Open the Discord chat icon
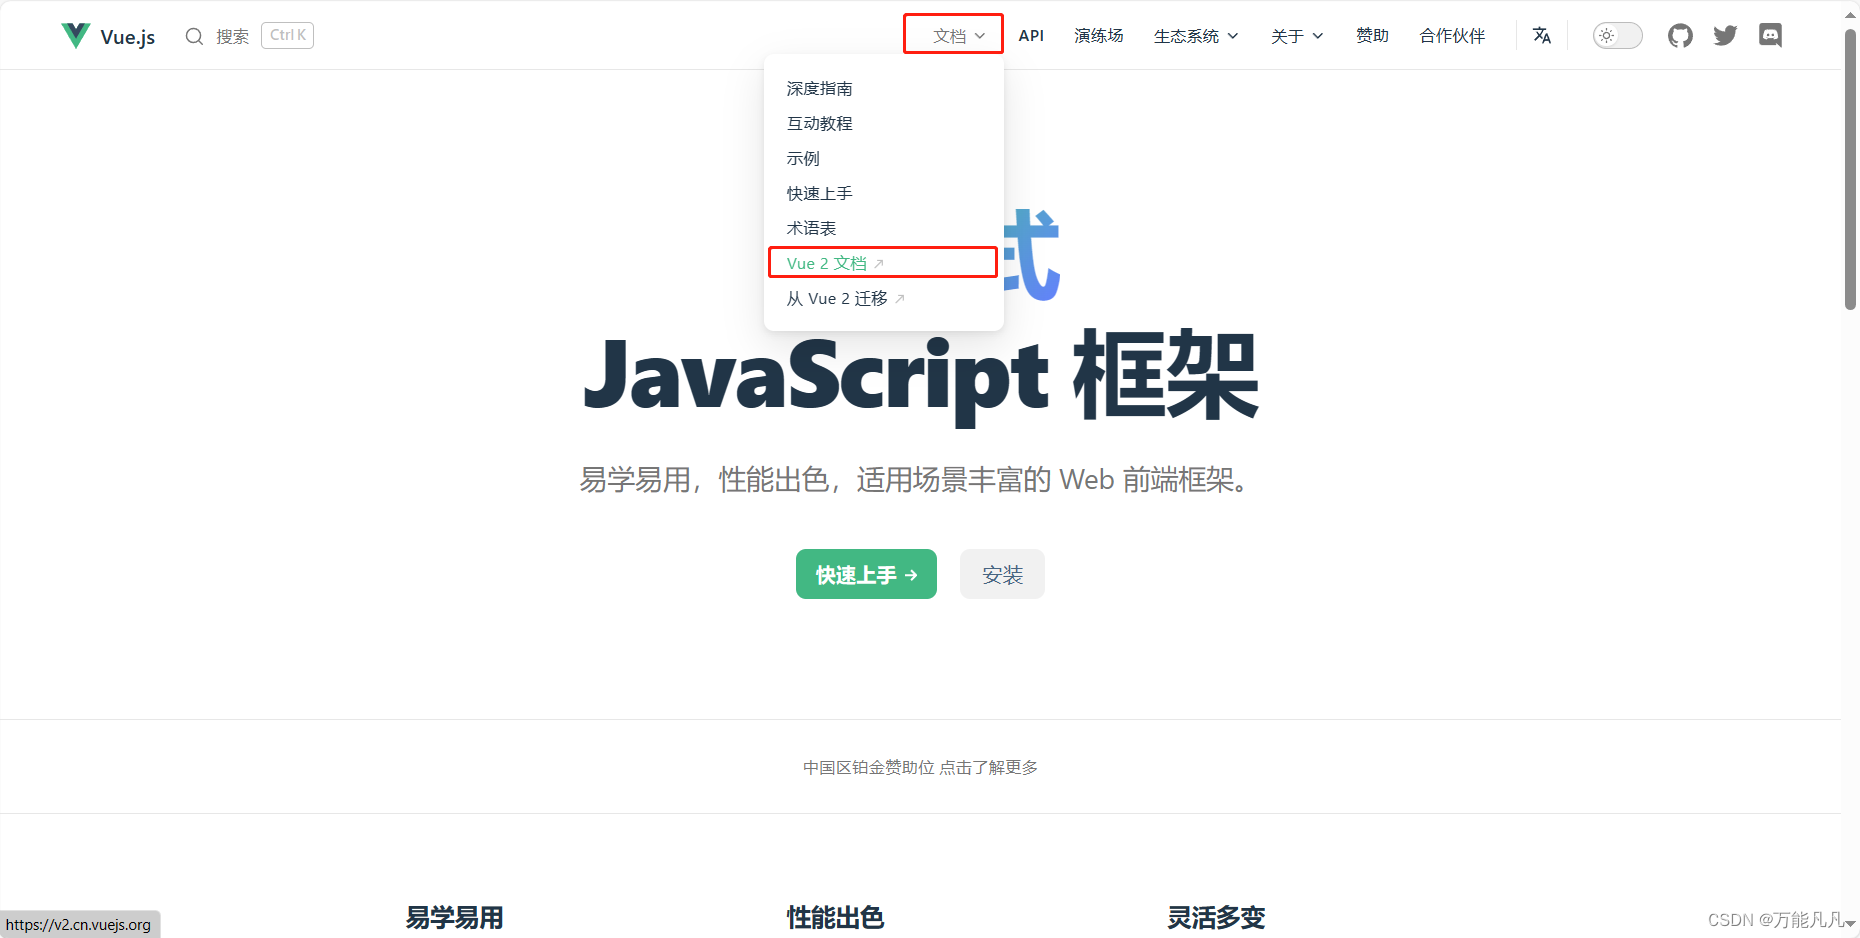 pyautogui.click(x=1770, y=35)
